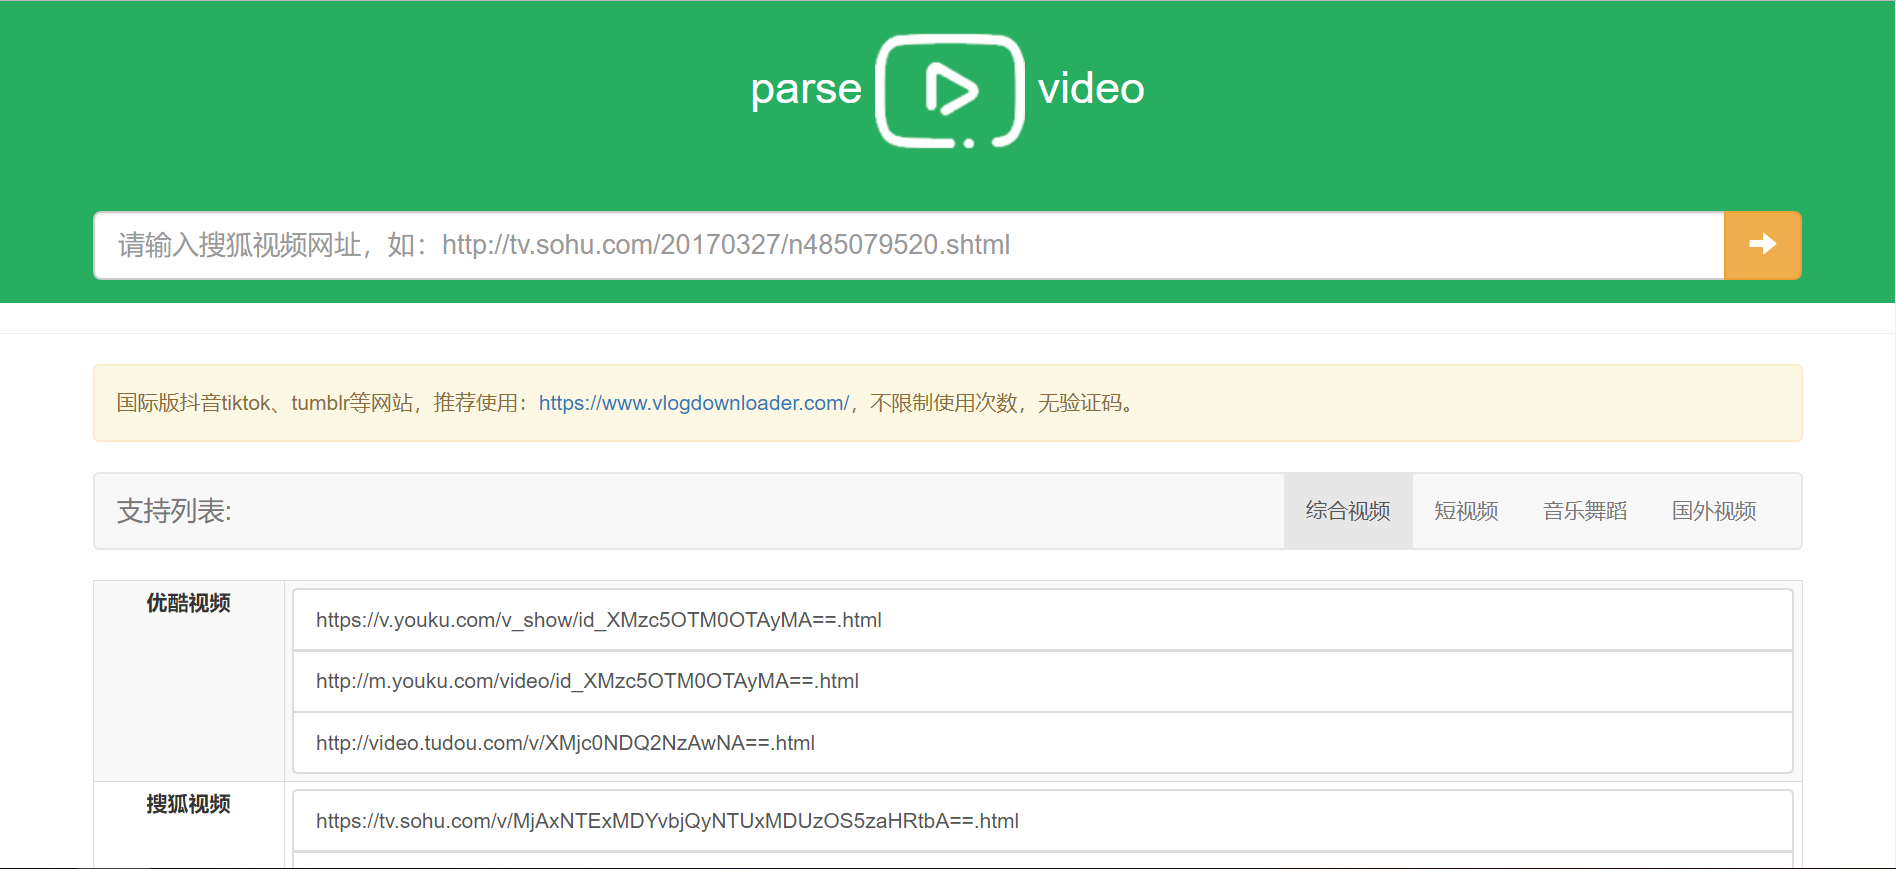Select the v.youku.com v_show example URL

[x=1042, y=620]
